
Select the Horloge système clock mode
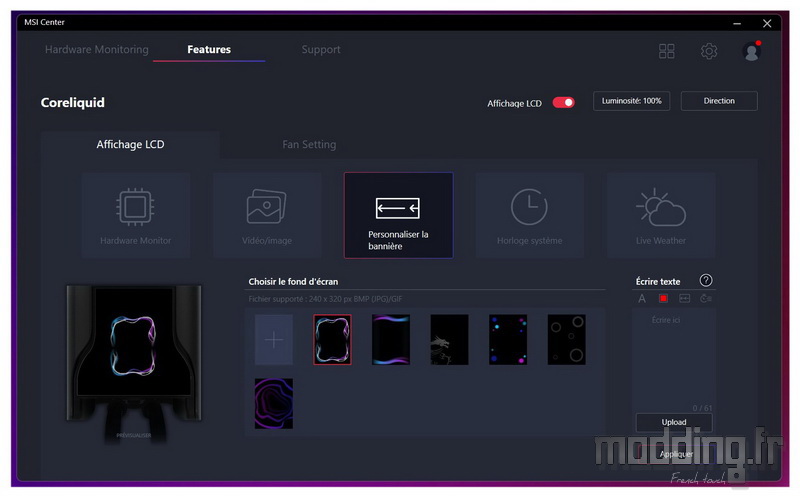click(x=530, y=215)
